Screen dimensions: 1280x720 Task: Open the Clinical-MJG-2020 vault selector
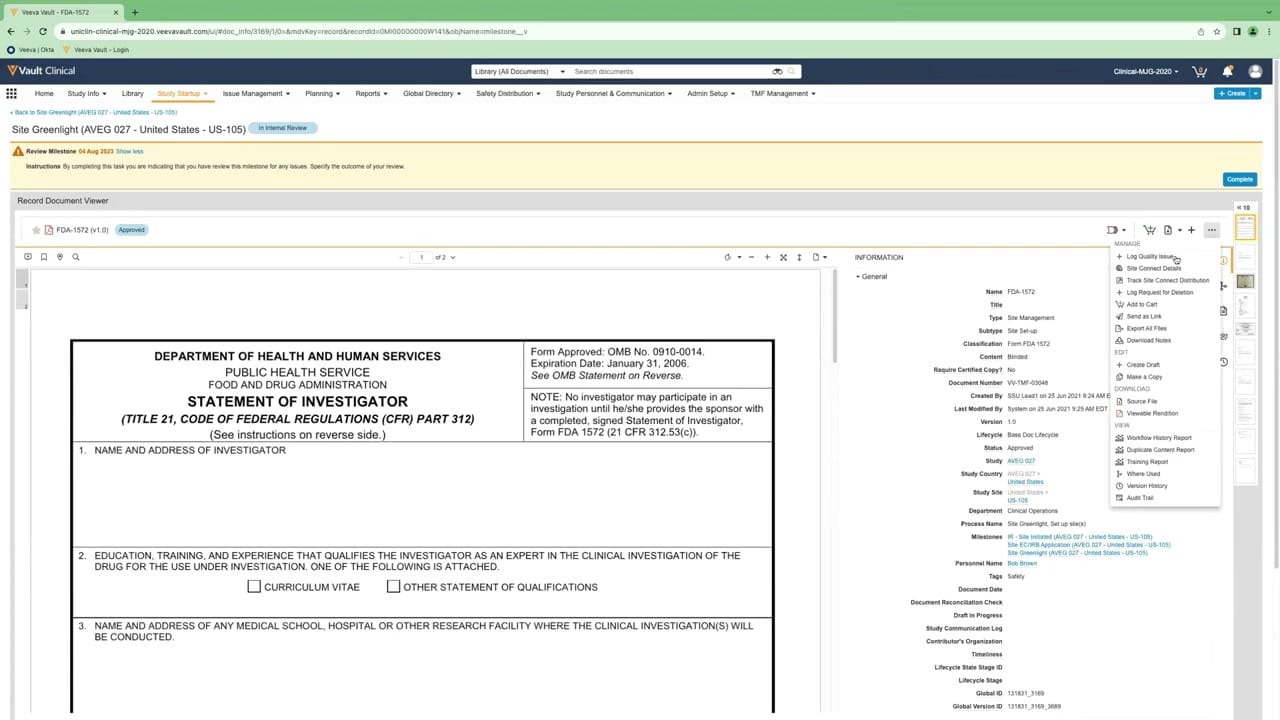point(1146,72)
